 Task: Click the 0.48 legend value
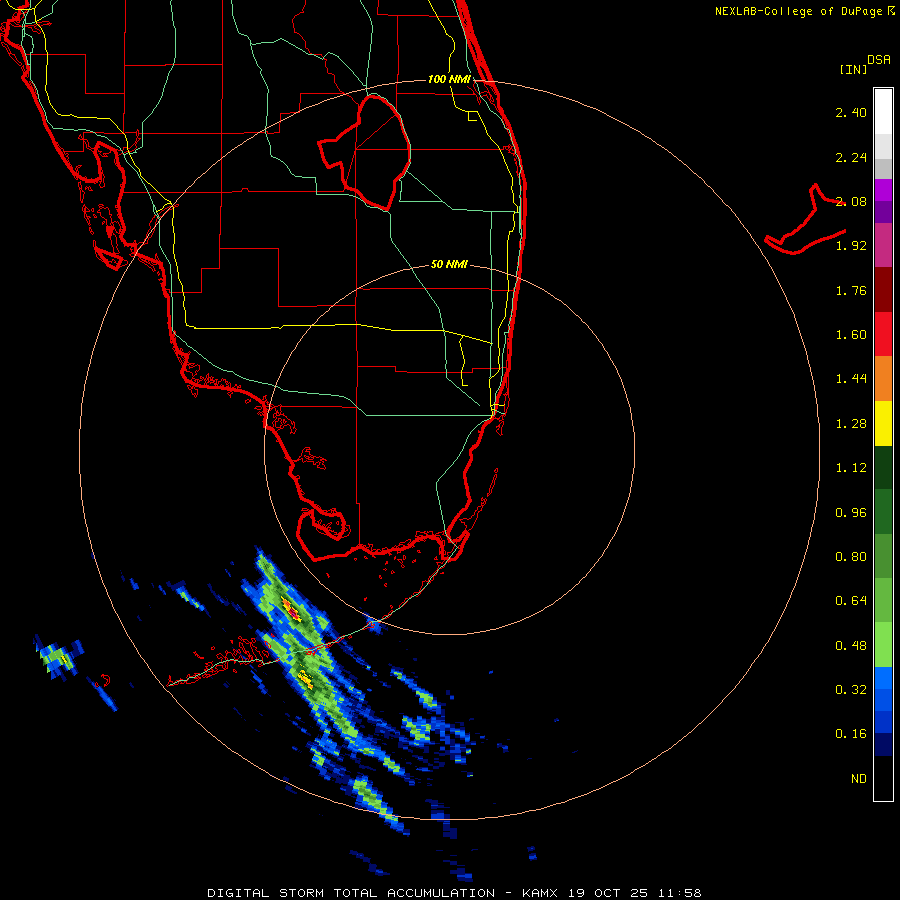tap(851, 646)
